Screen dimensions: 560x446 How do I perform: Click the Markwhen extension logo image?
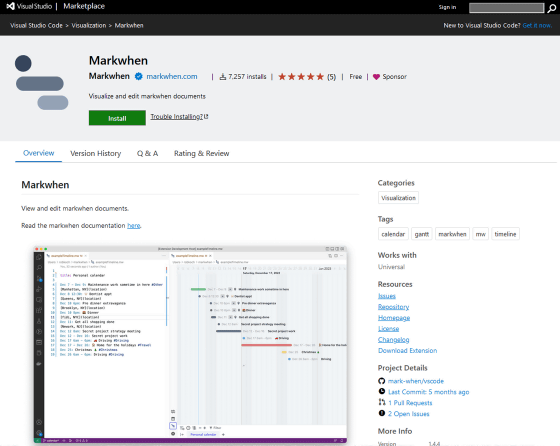tap(41, 82)
